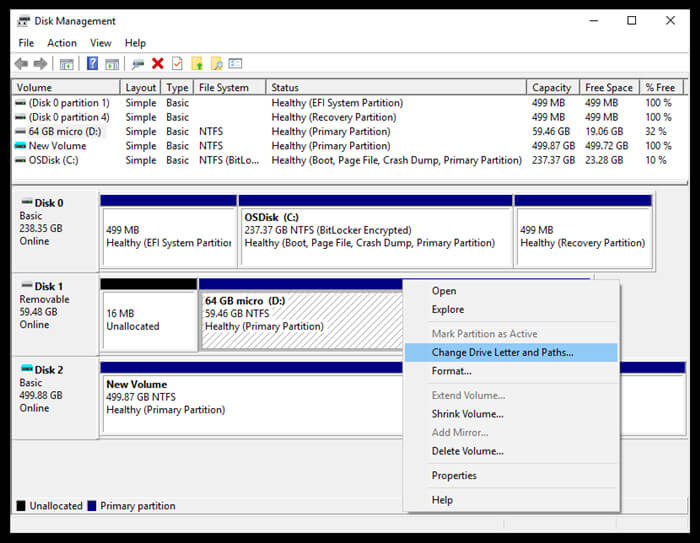Click the Volume column header
This screenshot has height=543, width=700.
[66, 88]
